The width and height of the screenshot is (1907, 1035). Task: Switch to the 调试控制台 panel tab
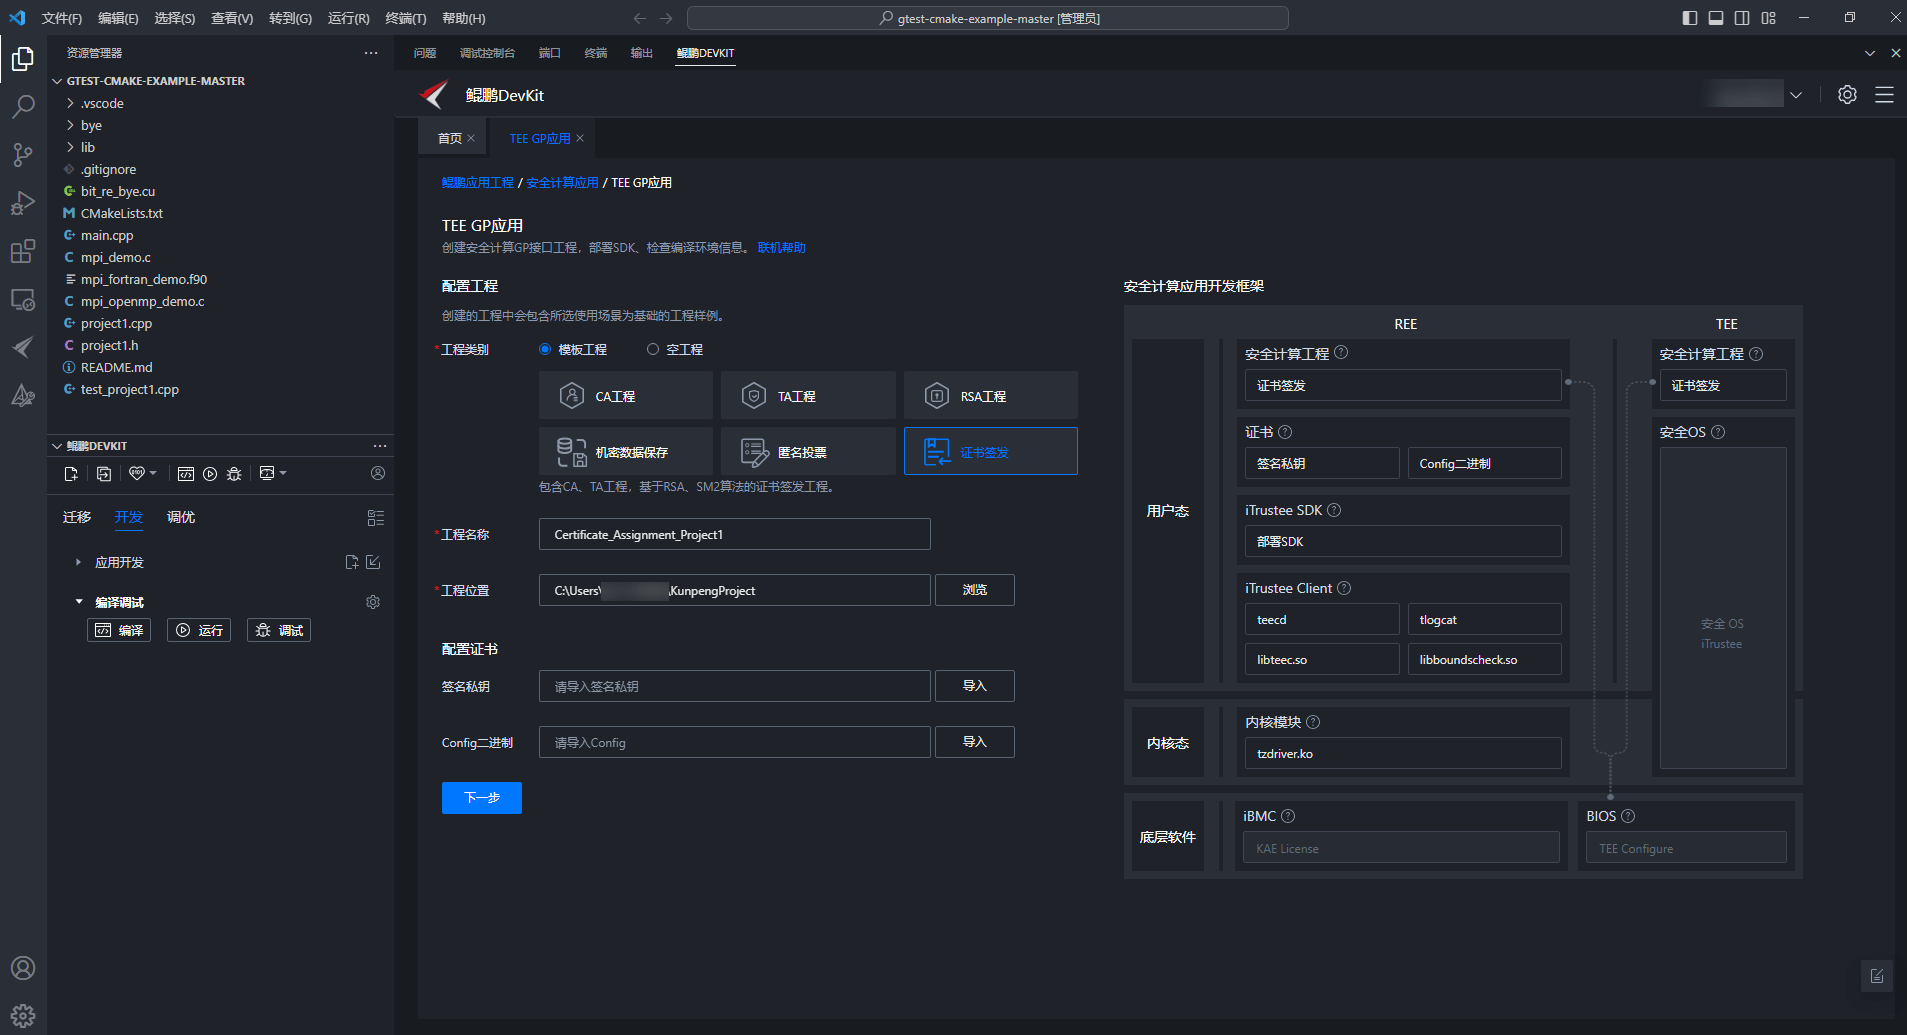click(487, 53)
